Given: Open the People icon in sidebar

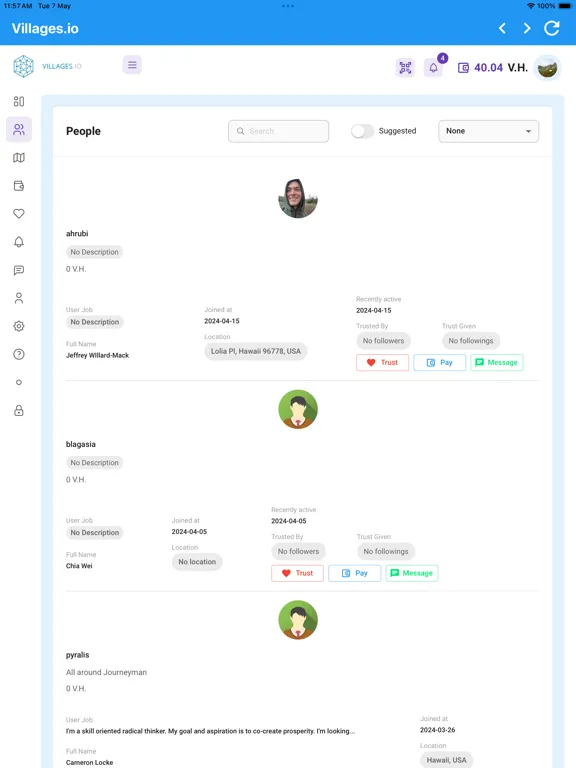Looking at the screenshot, I should (19, 129).
